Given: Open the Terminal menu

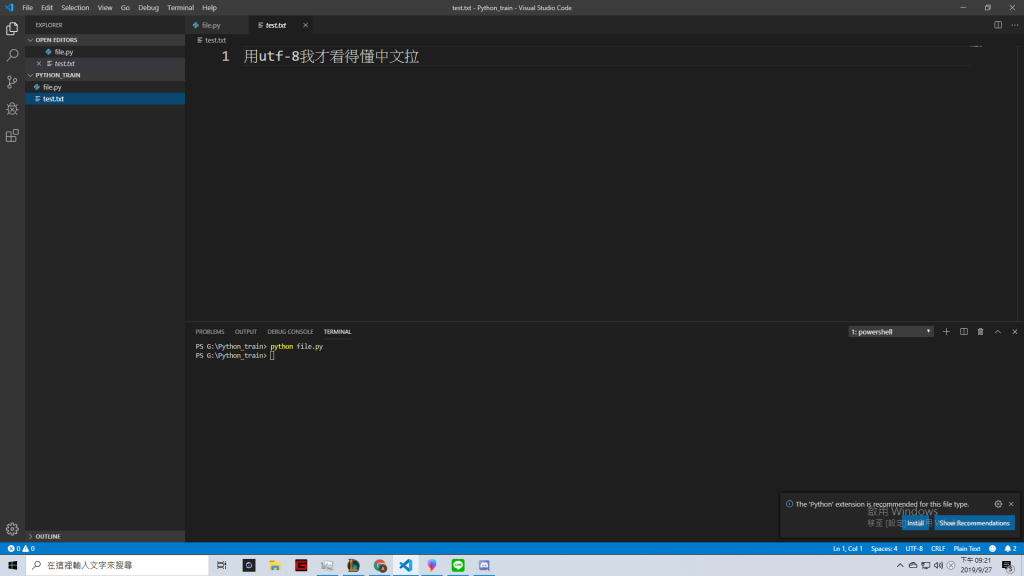Looking at the screenshot, I should [180, 8].
